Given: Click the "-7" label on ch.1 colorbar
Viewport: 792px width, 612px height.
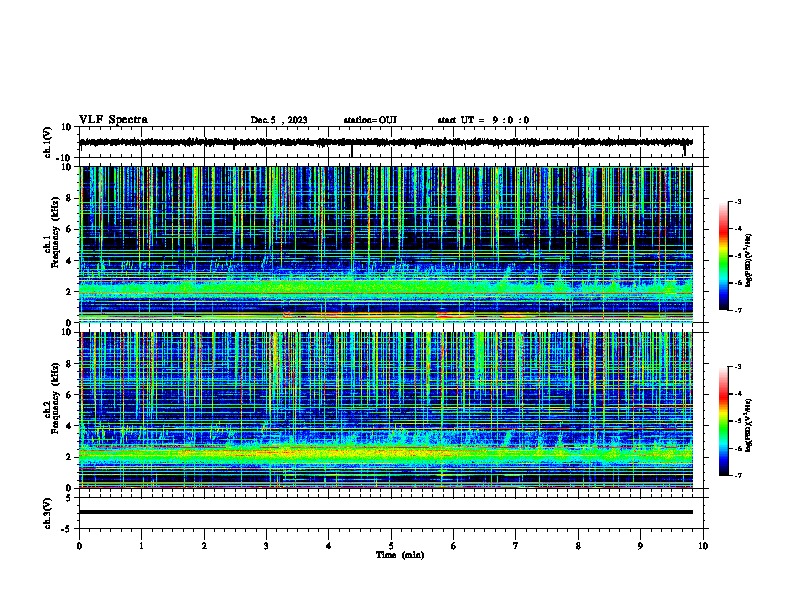Looking at the screenshot, I should (738, 310).
